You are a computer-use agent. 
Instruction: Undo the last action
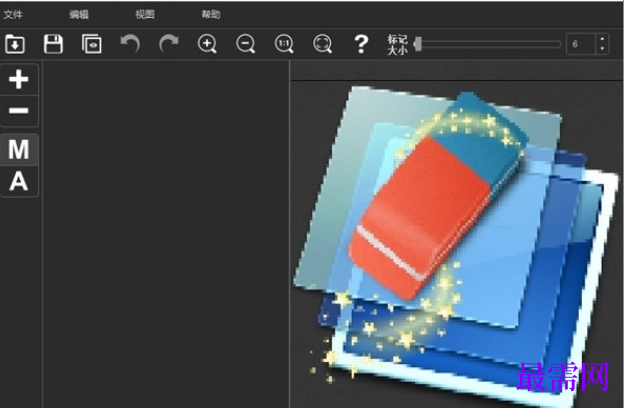coord(130,44)
